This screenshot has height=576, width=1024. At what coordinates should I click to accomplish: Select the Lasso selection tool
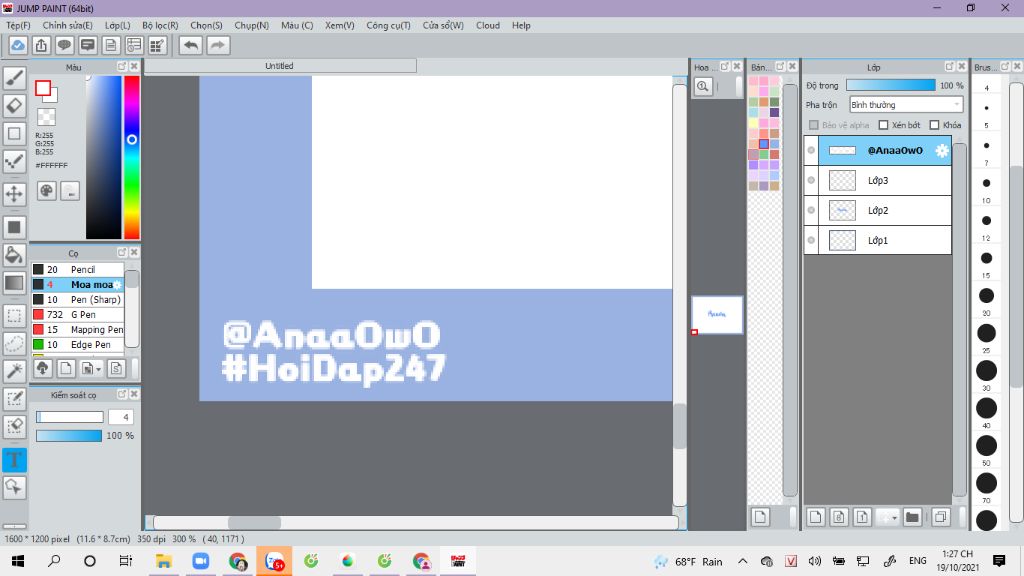(x=14, y=344)
